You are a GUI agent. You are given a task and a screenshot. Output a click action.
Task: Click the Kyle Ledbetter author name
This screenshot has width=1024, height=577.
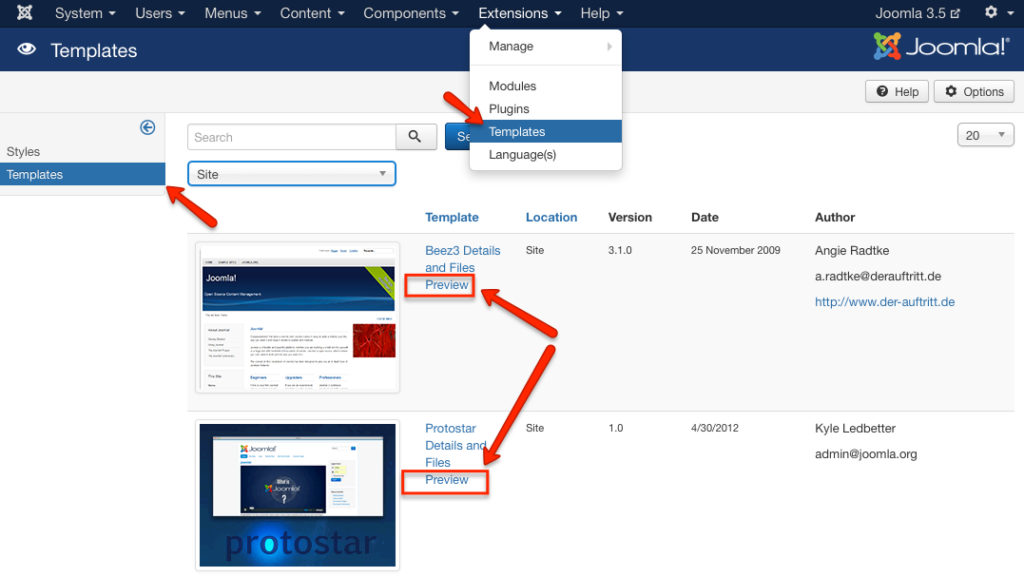(x=855, y=429)
